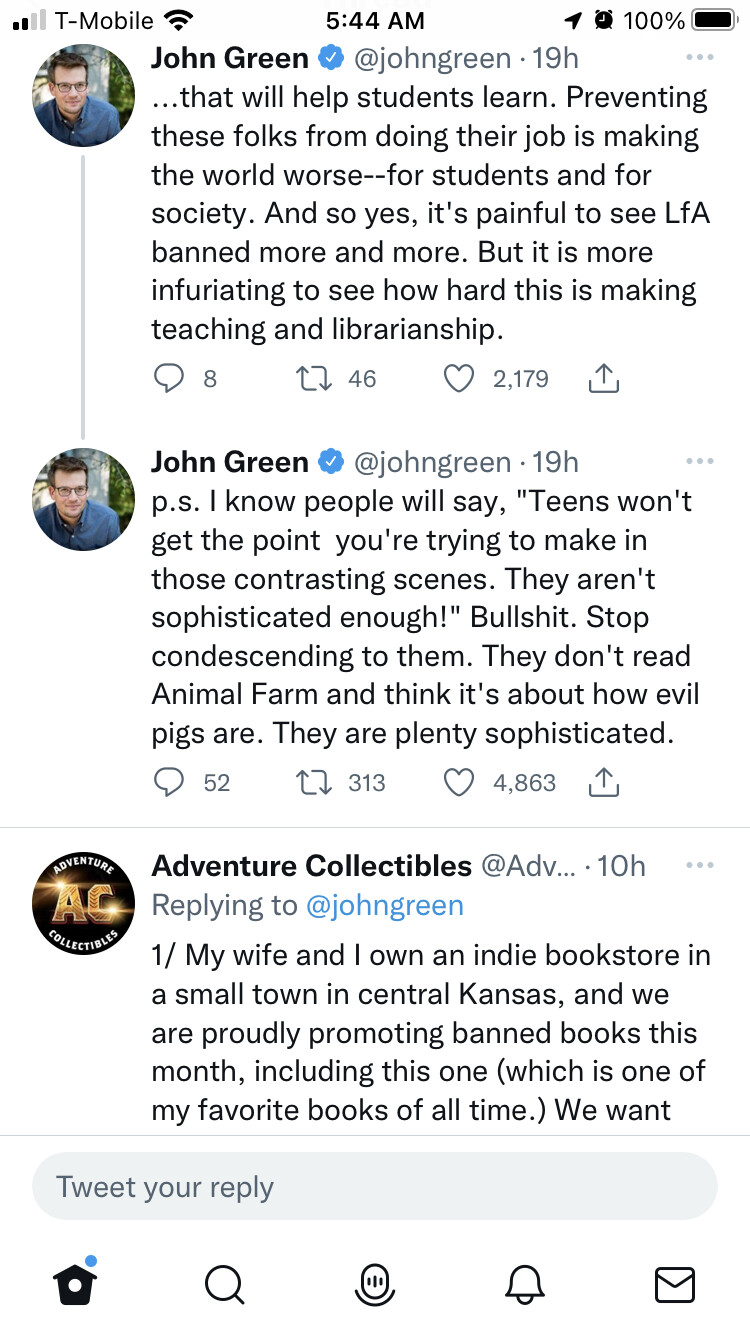Viewport: 750px width, 1334px height.
Task: Like the Animal Farm tweet with 4,863 likes
Action: (x=457, y=782)
